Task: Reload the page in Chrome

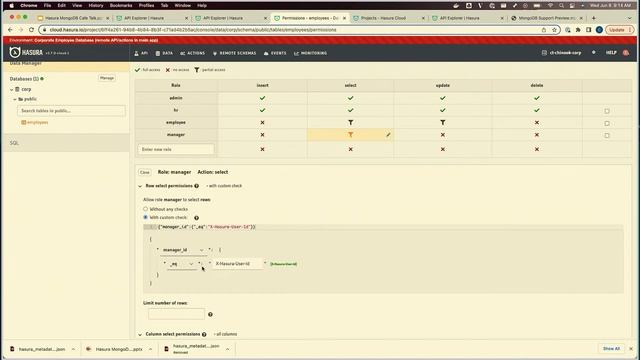Action: (x=31, y=30)
